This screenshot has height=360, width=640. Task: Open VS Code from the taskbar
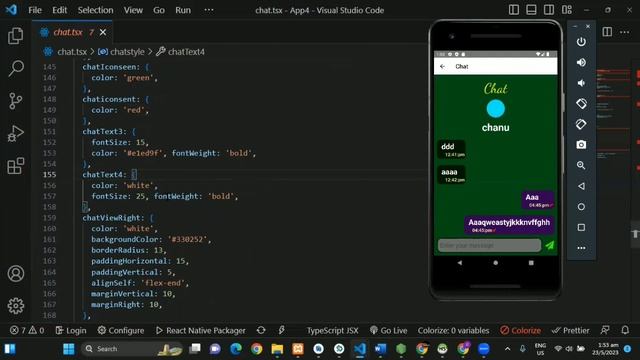pyautogui.click(x=360, y=349)
